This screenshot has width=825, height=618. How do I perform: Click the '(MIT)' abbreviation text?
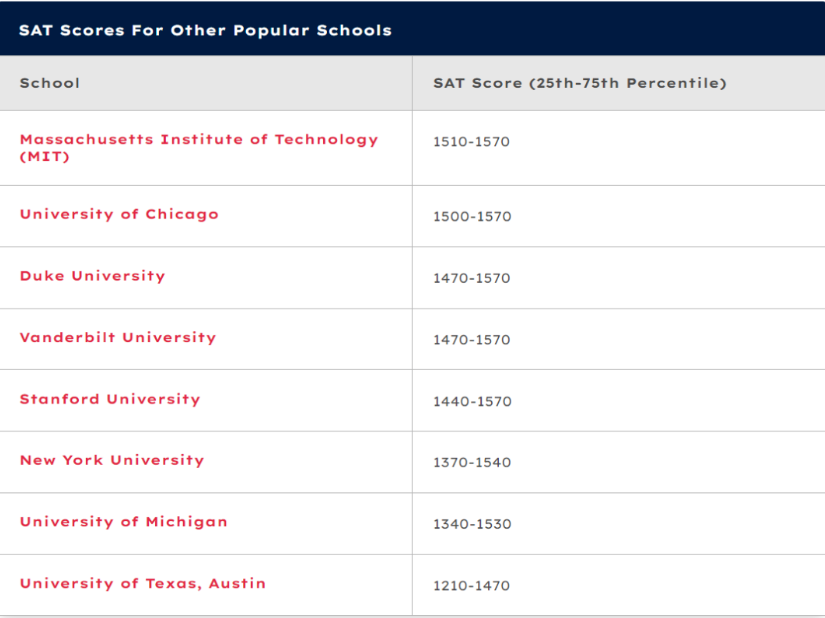pyautogui.click(x=45, y=157)
